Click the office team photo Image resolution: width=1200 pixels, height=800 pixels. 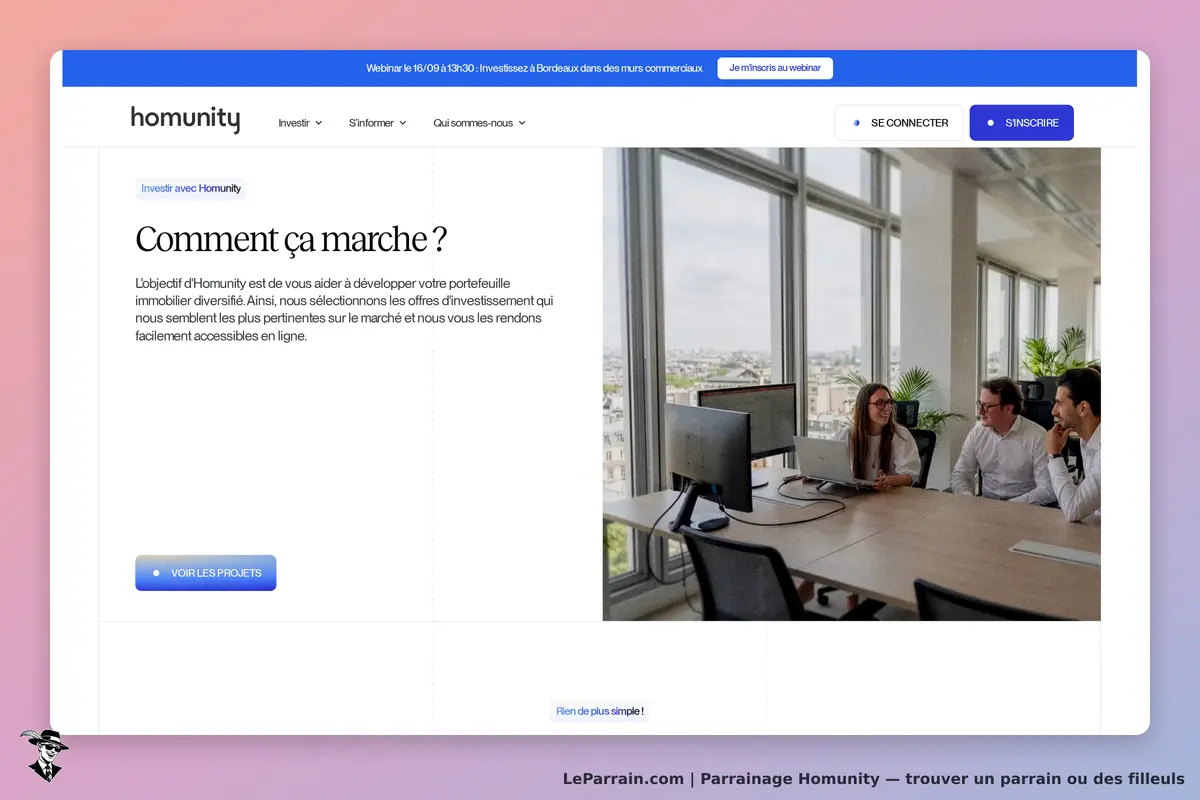(x=852, y=384)
